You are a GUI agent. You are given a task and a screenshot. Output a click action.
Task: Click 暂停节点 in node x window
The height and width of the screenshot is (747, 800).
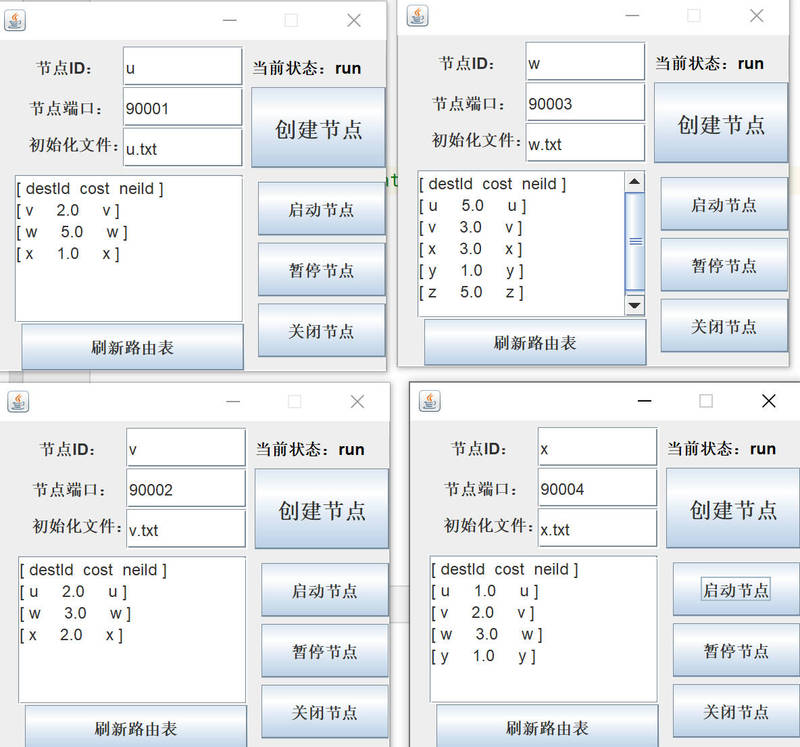click(736, 650)
